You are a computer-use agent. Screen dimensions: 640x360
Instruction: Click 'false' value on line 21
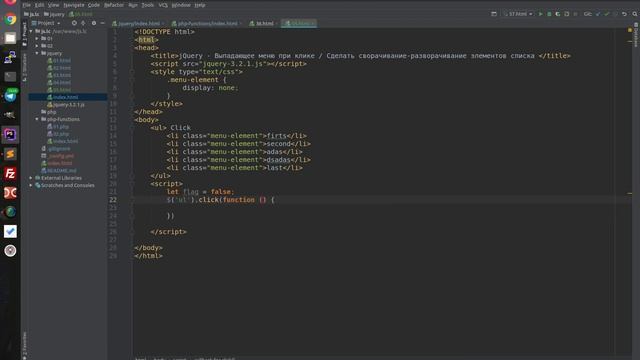point(220,192)
